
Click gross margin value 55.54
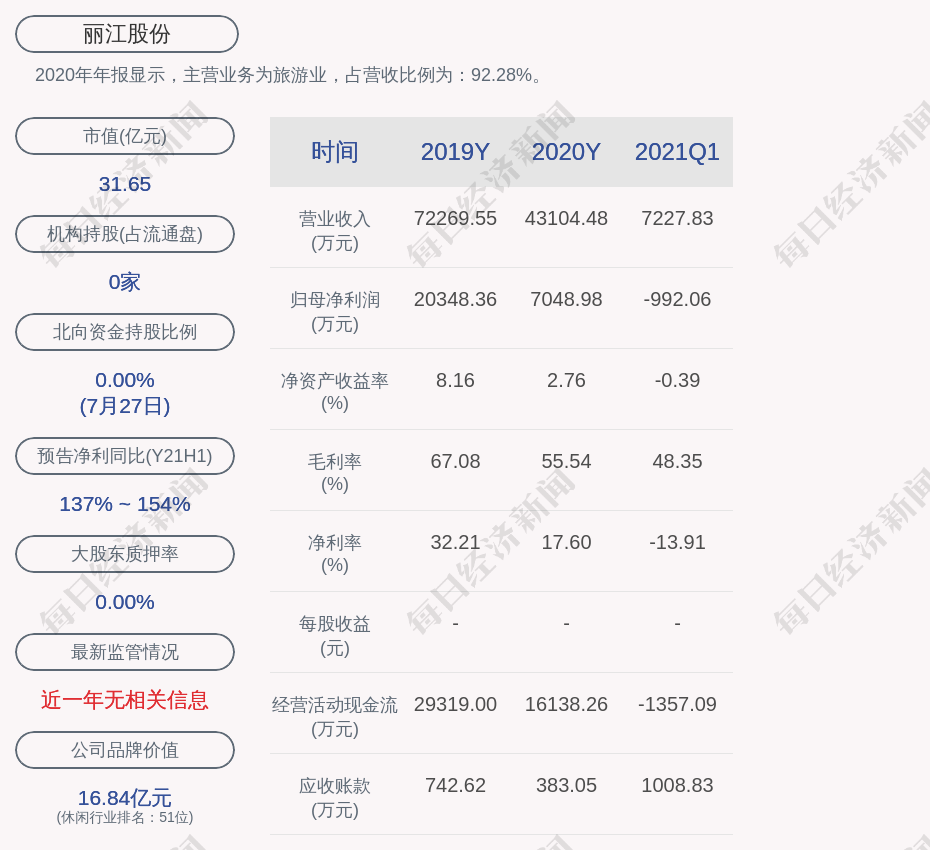click(566, 461)
